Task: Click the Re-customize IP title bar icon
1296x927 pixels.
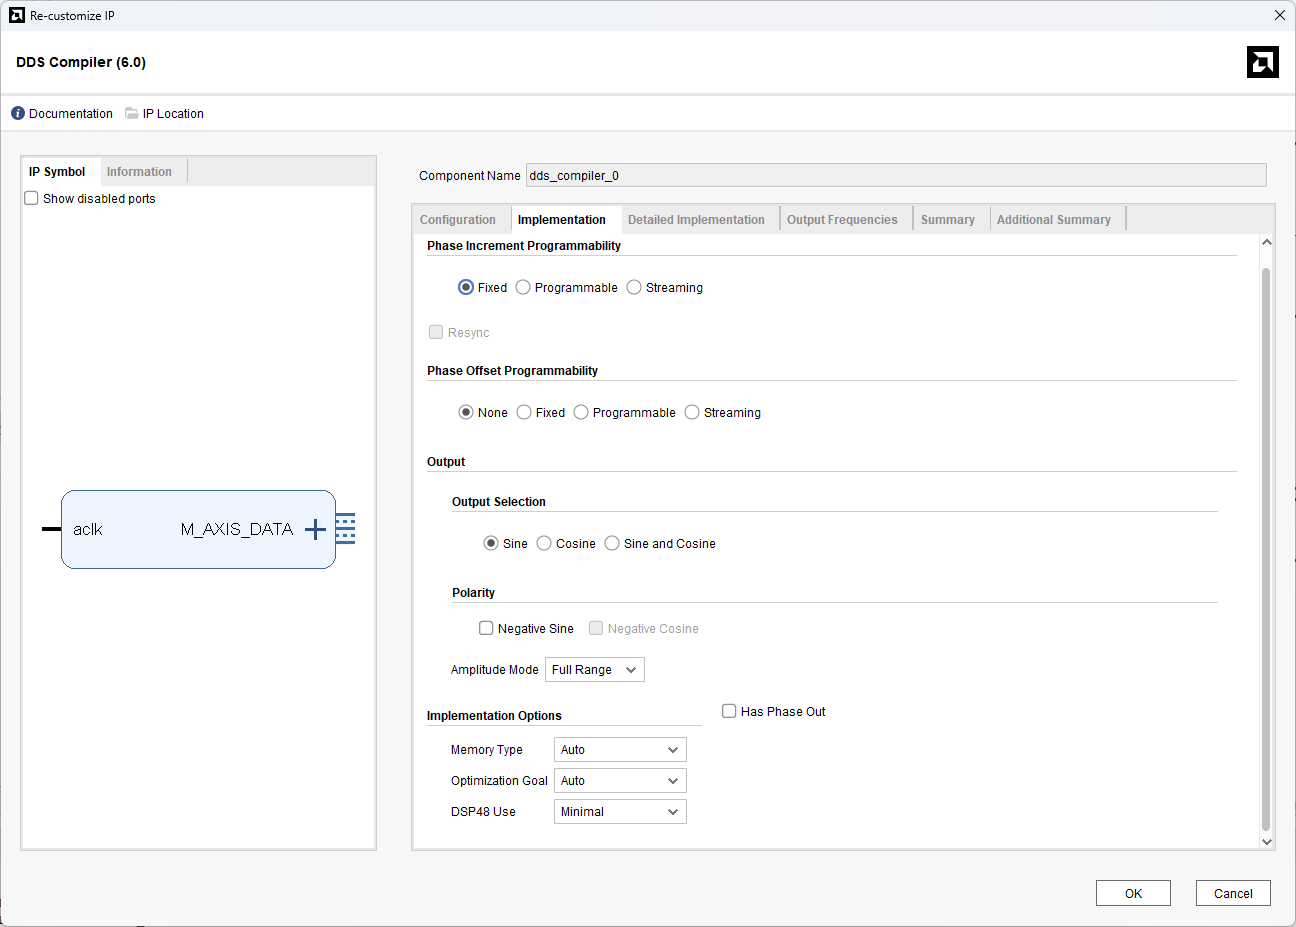Action: (16, 15)
